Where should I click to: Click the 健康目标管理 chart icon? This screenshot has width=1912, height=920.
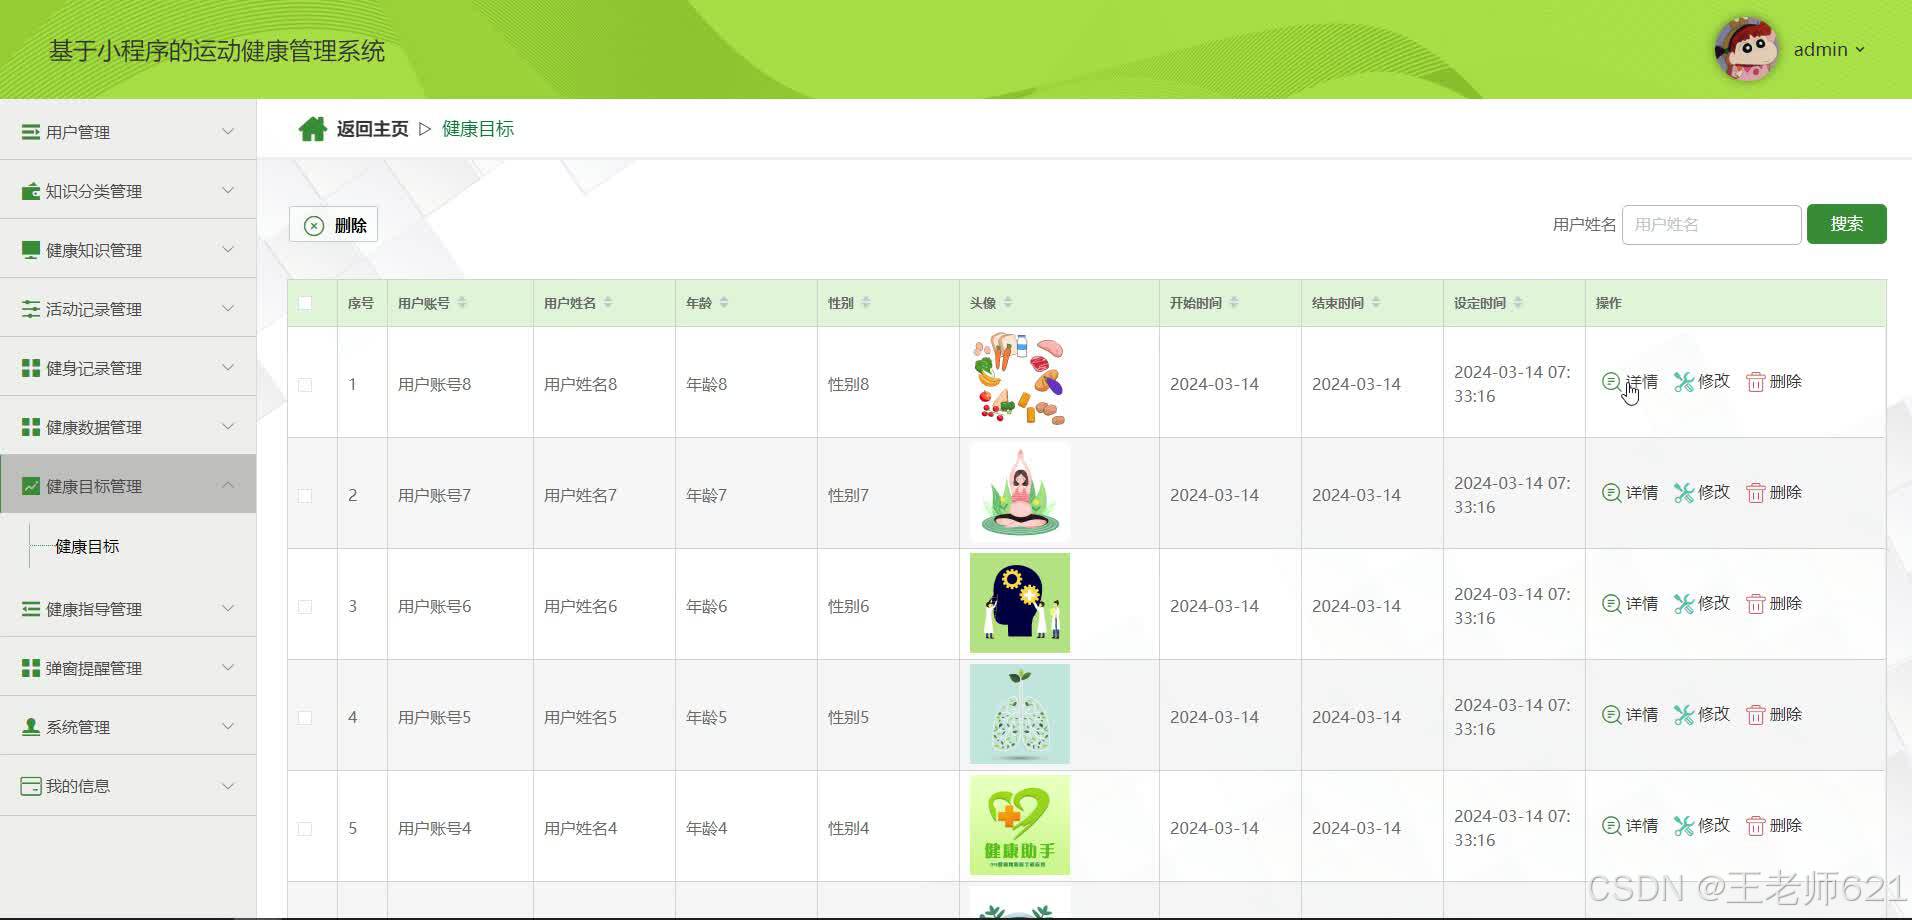click(31, 486)
